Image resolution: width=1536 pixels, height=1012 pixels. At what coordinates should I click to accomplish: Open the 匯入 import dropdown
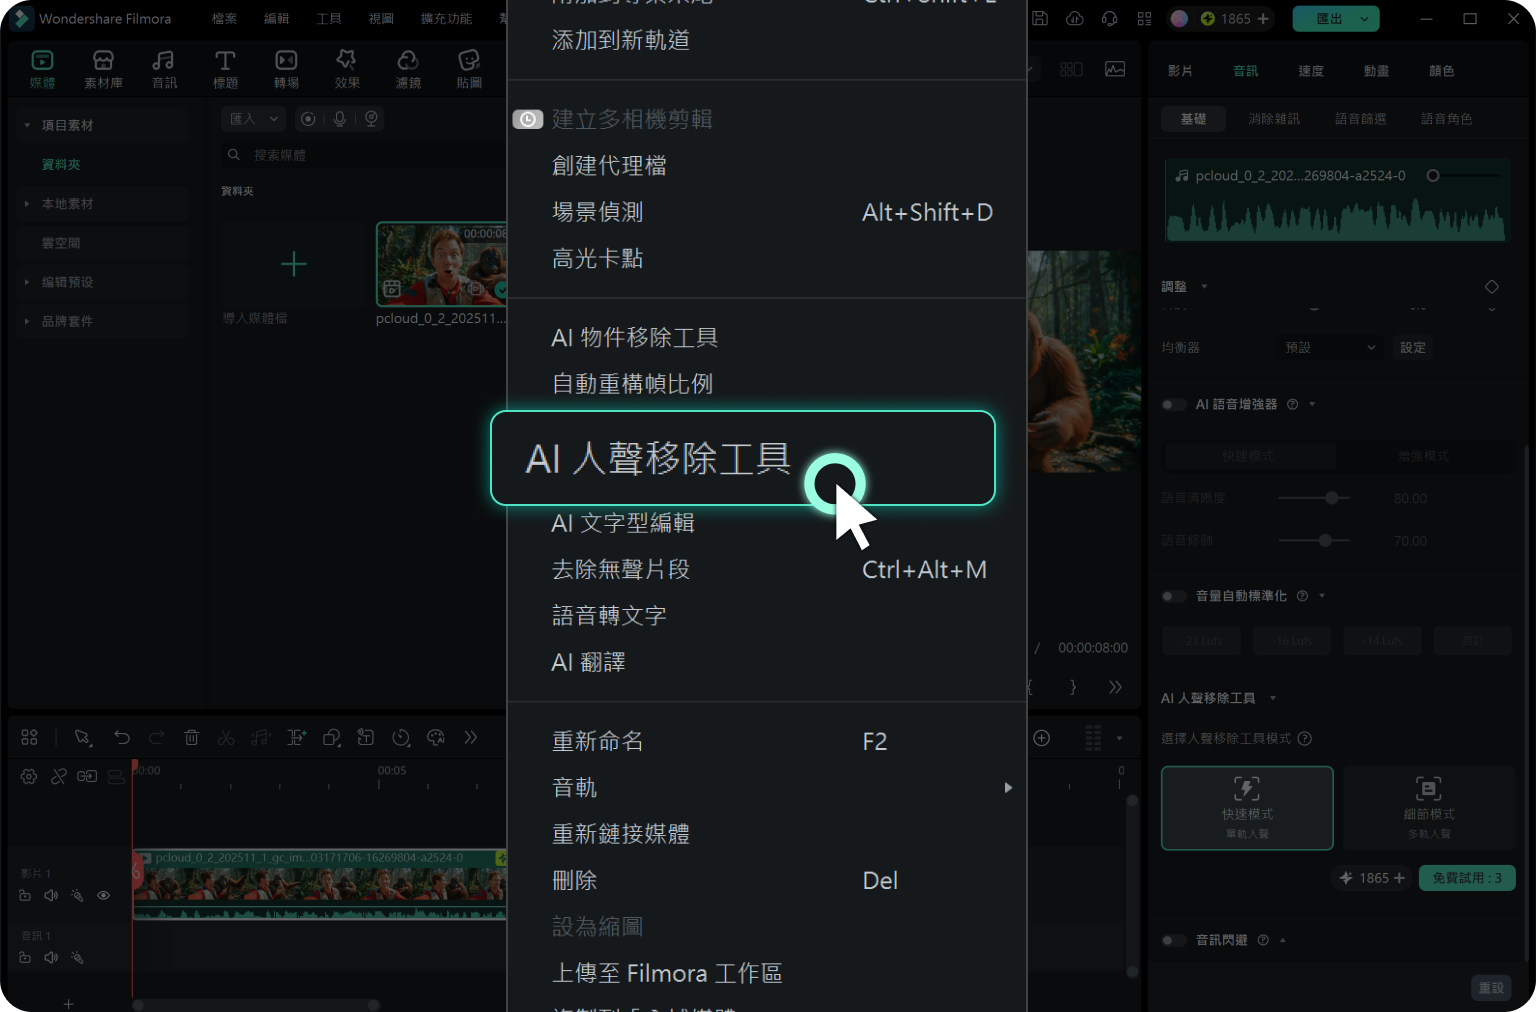click(x=253, y=119)
